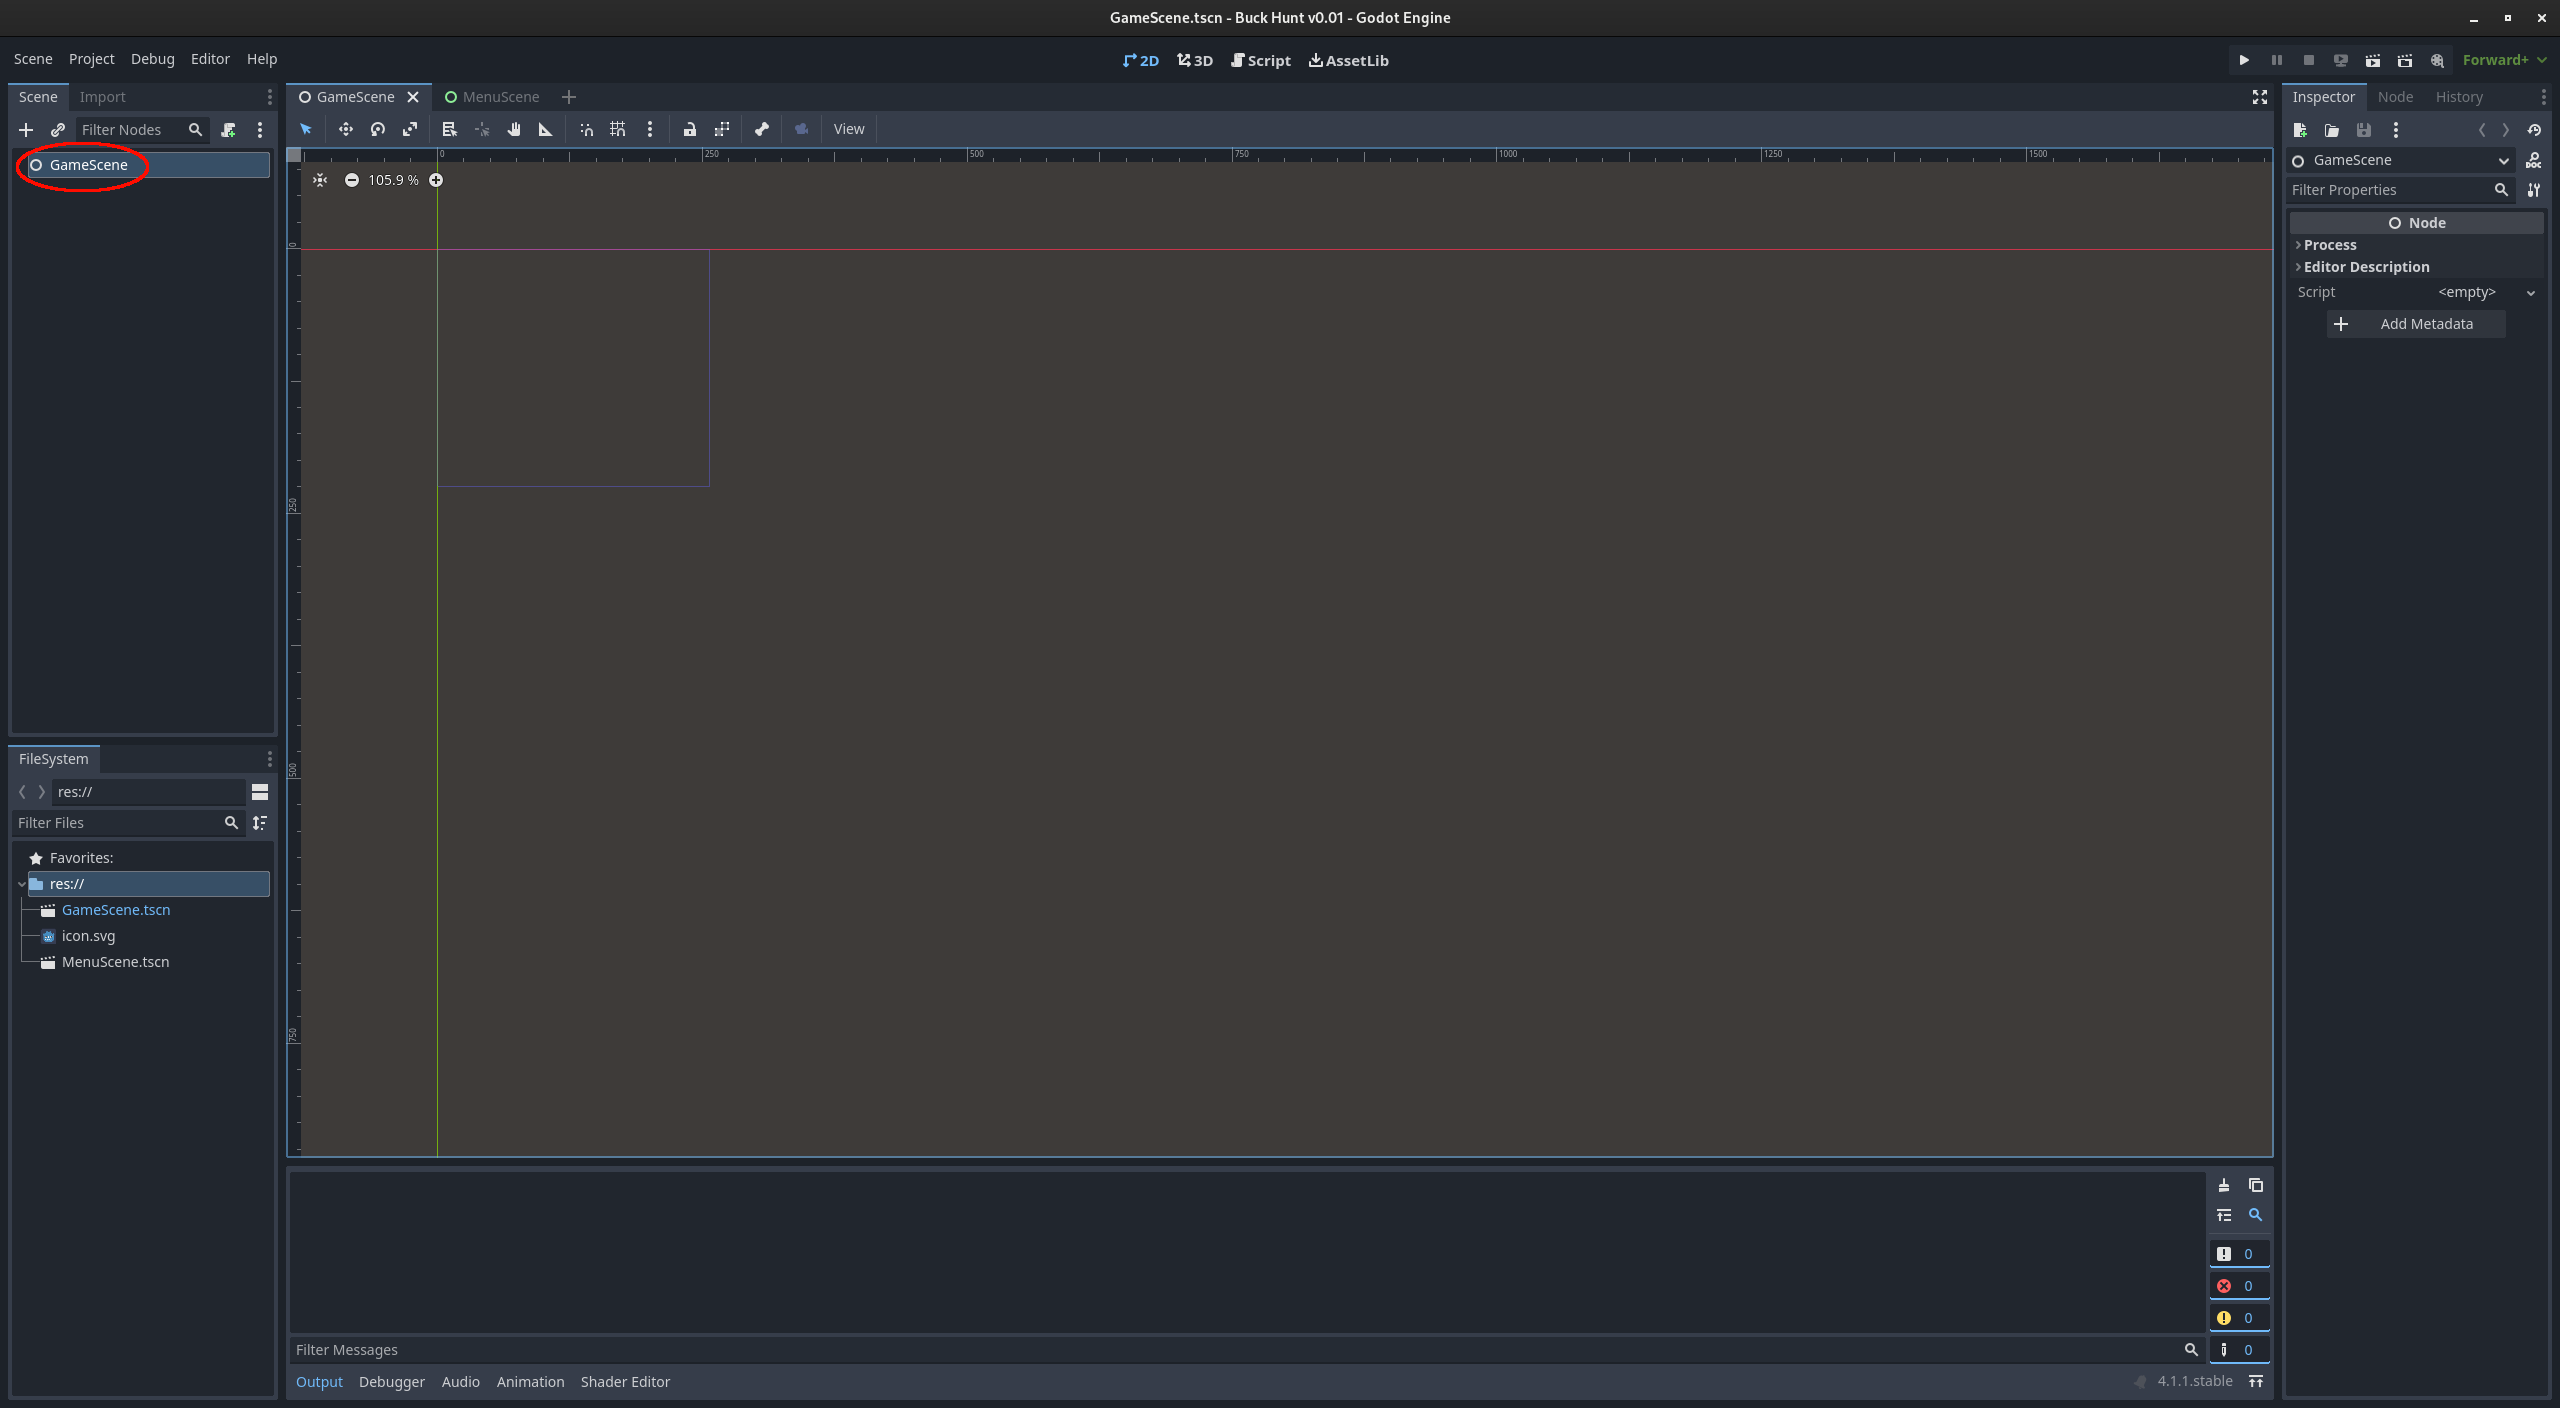Select icon.svg in FileSystem

point(88,936)
